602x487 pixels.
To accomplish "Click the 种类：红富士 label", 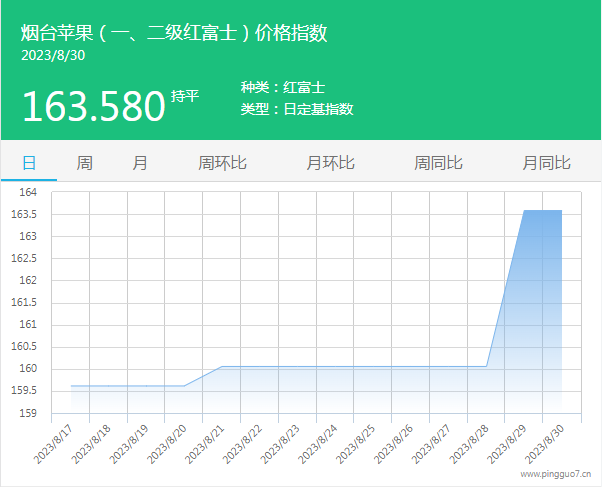I will pos(283,88).
